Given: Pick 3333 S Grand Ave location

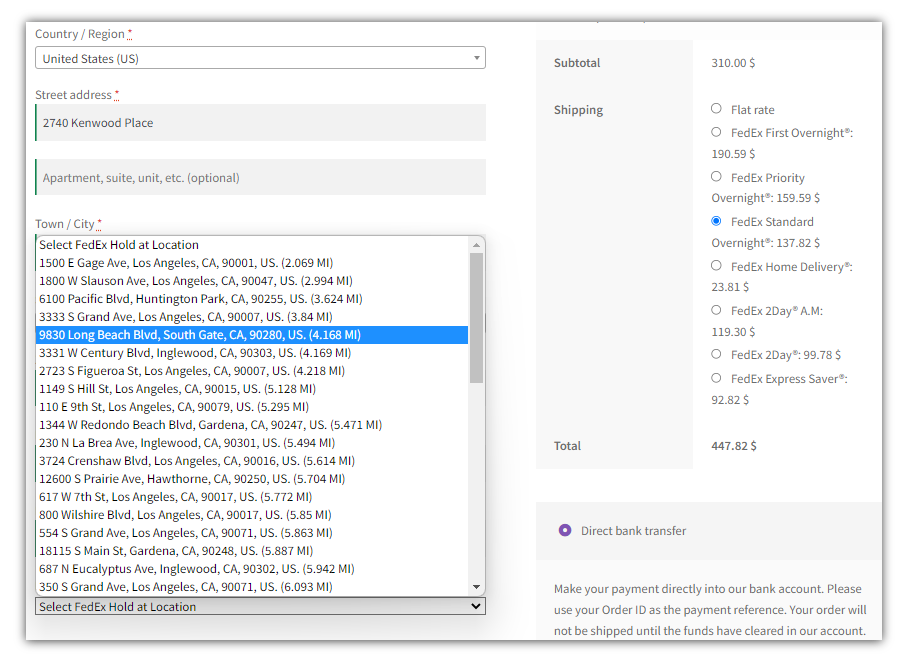Looking at the screenshot, I should pos(252,317).
